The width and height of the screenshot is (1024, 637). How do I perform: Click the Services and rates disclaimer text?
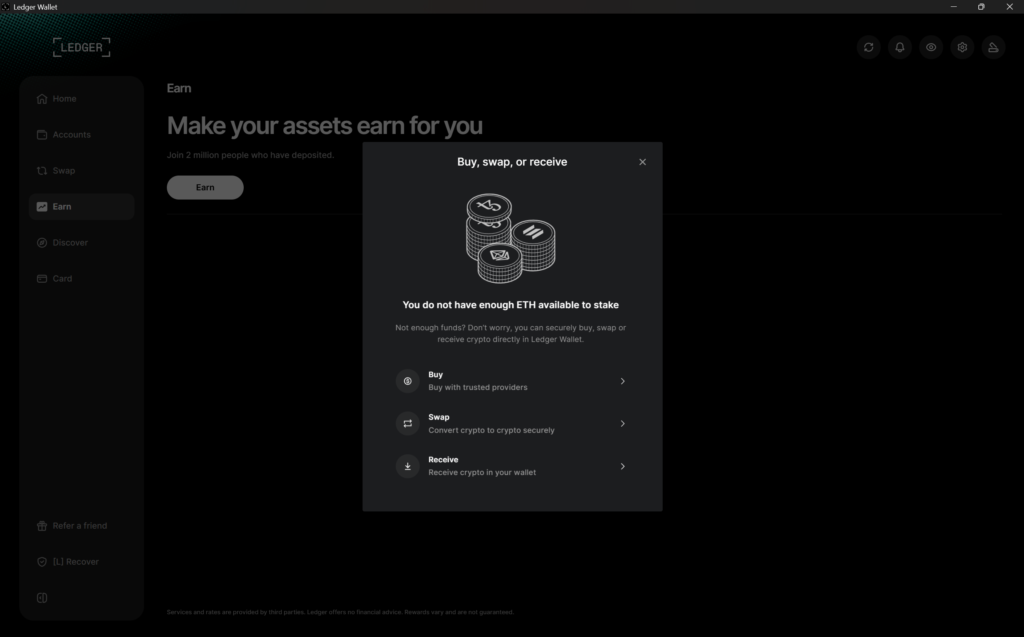340,612
